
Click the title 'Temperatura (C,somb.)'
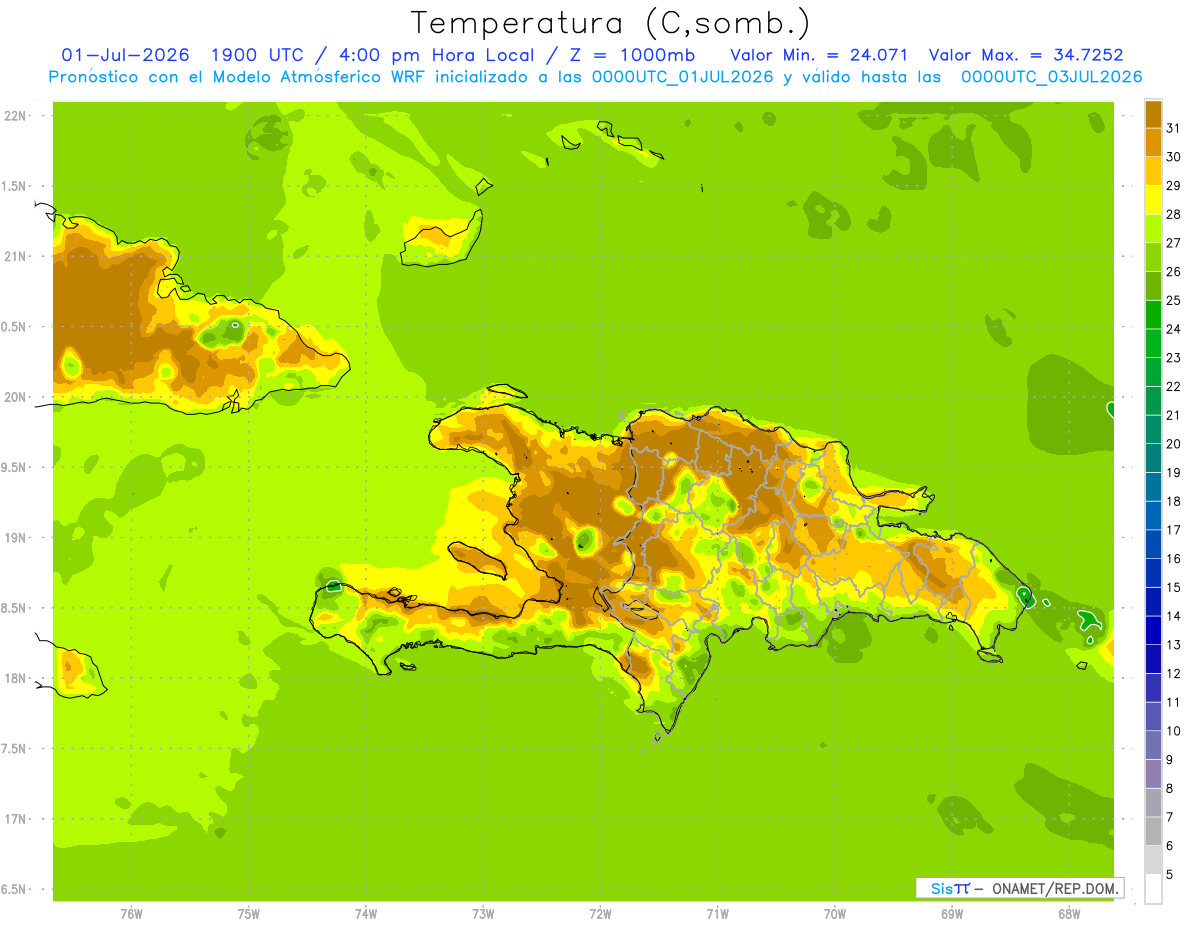click(x=610, y=23)
